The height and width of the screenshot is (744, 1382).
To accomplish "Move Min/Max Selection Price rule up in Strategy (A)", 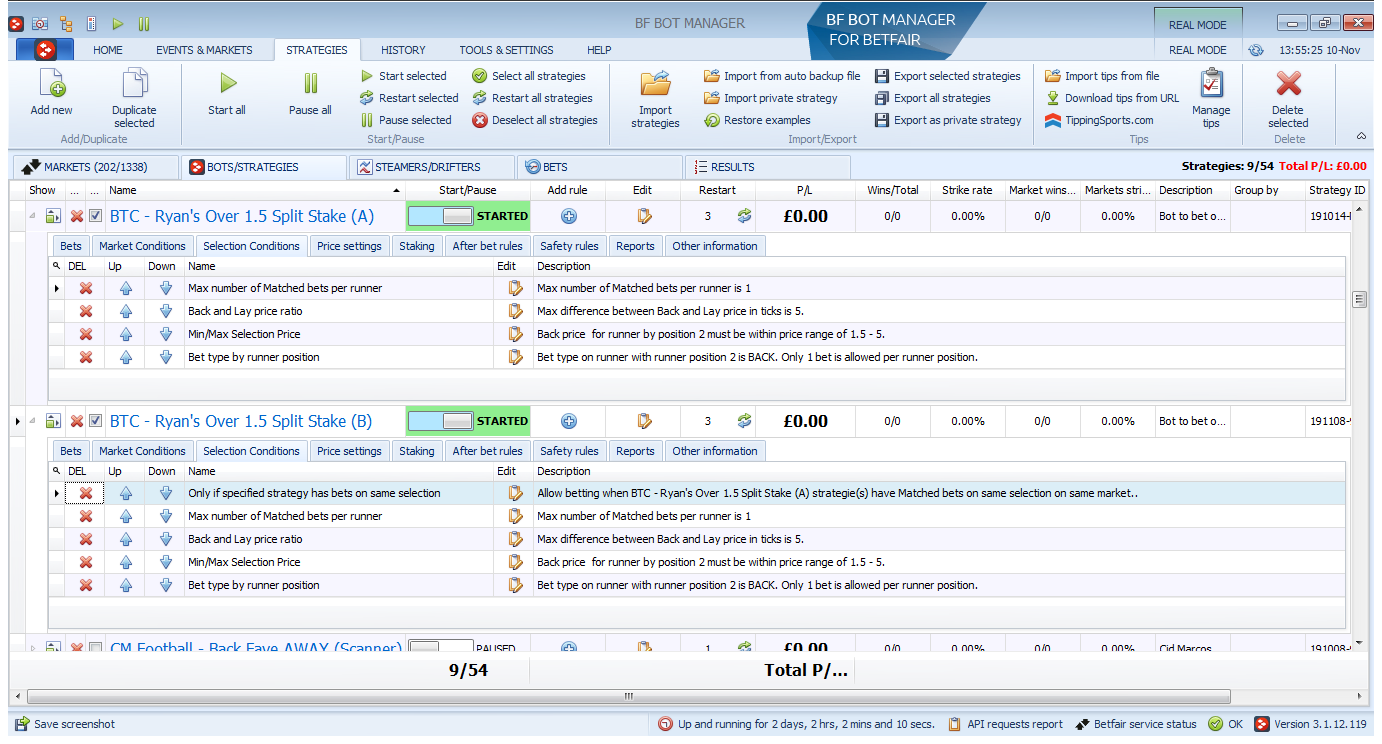I will [x=126, y=334].
